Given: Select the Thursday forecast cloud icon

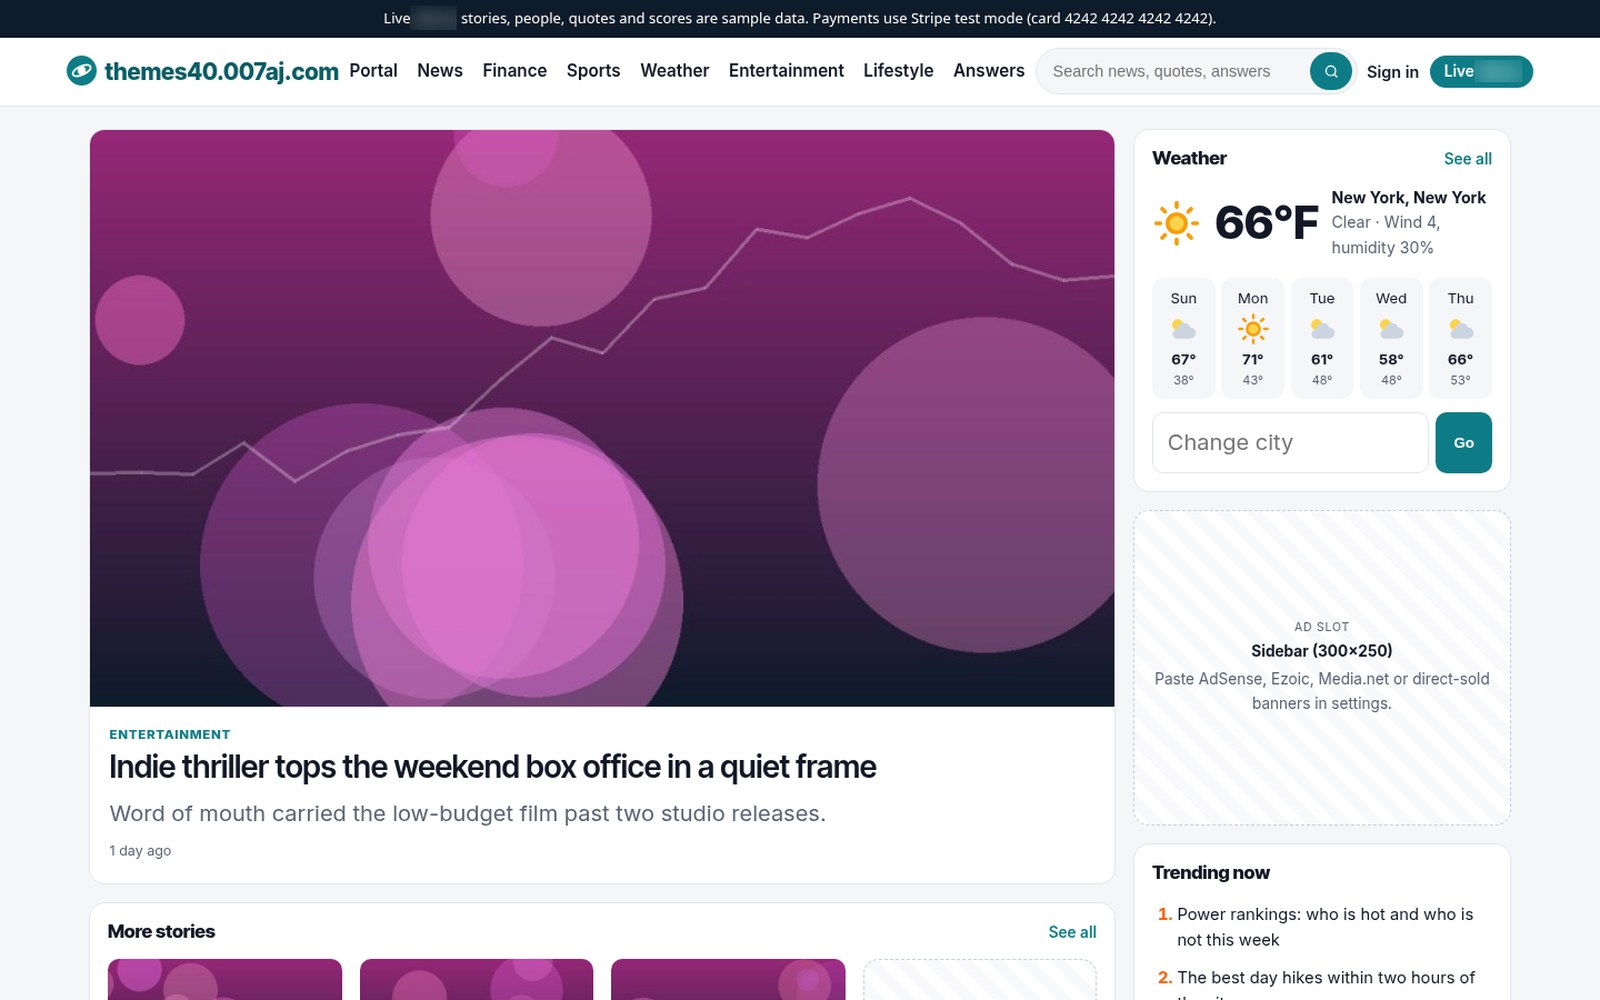Looking at the screenshot, I should 1461,329.
